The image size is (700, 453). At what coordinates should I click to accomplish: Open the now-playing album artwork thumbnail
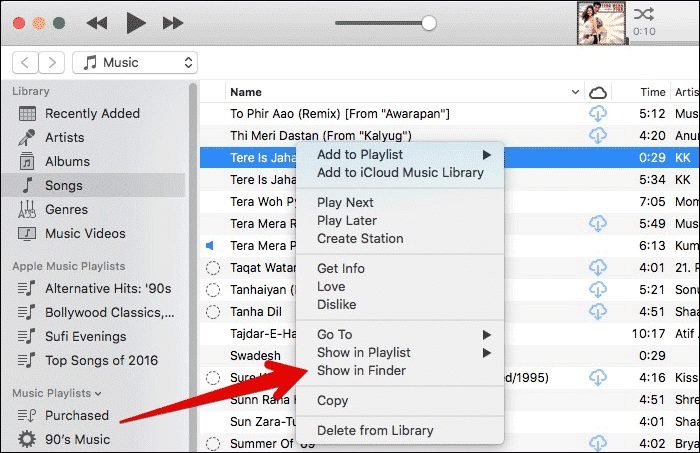click(601, 23)
